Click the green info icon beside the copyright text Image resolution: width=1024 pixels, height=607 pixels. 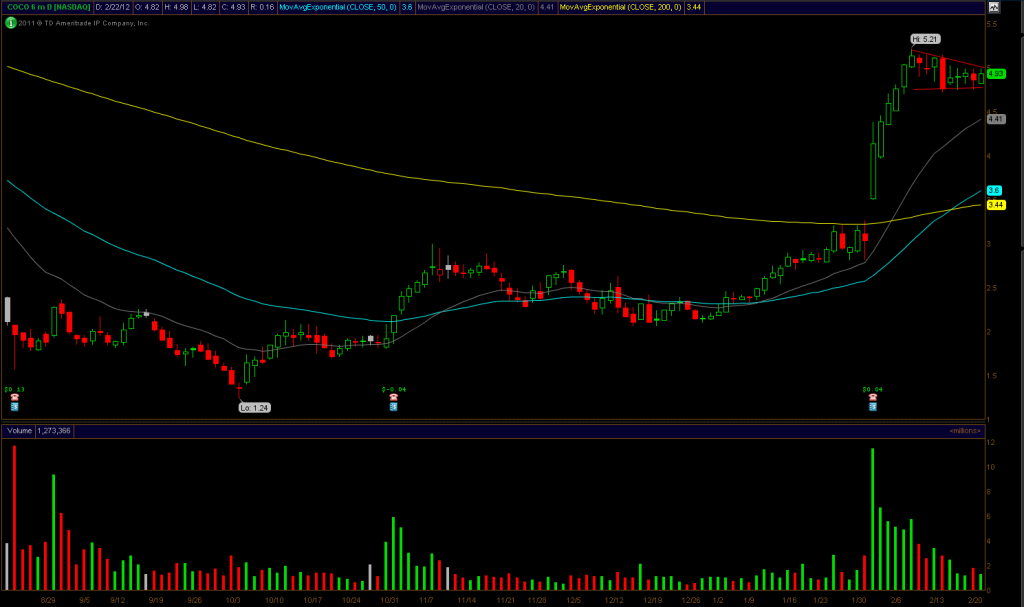[10, 23]
